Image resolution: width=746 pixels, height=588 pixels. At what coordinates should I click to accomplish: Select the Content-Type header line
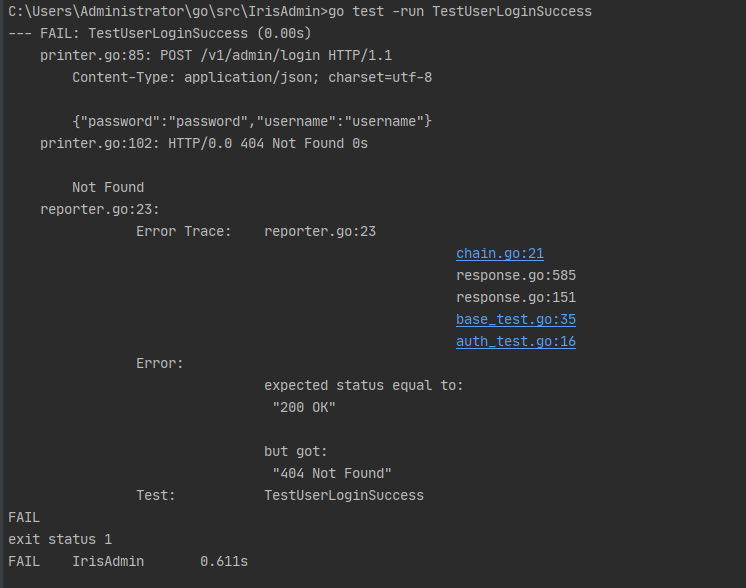pos(252,77)
